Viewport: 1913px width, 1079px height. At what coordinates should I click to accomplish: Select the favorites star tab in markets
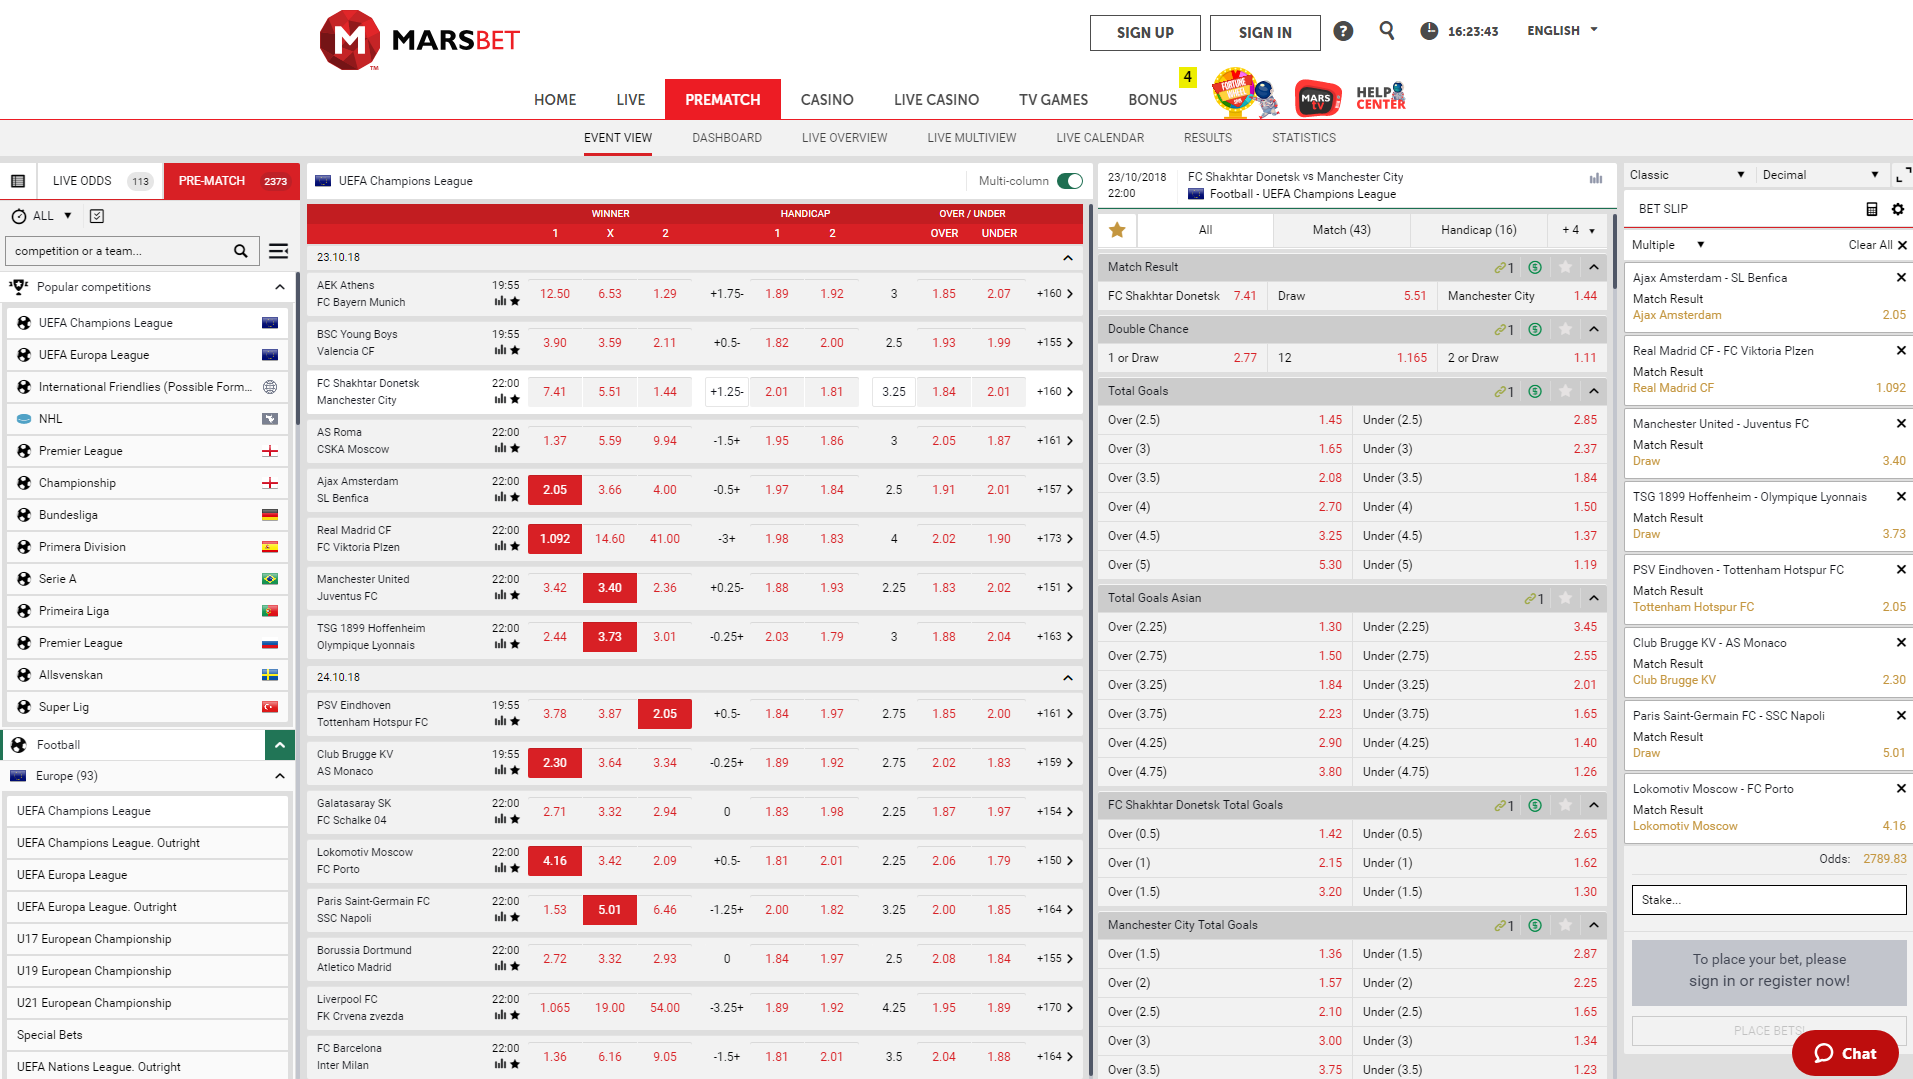tap(1117, 230)
